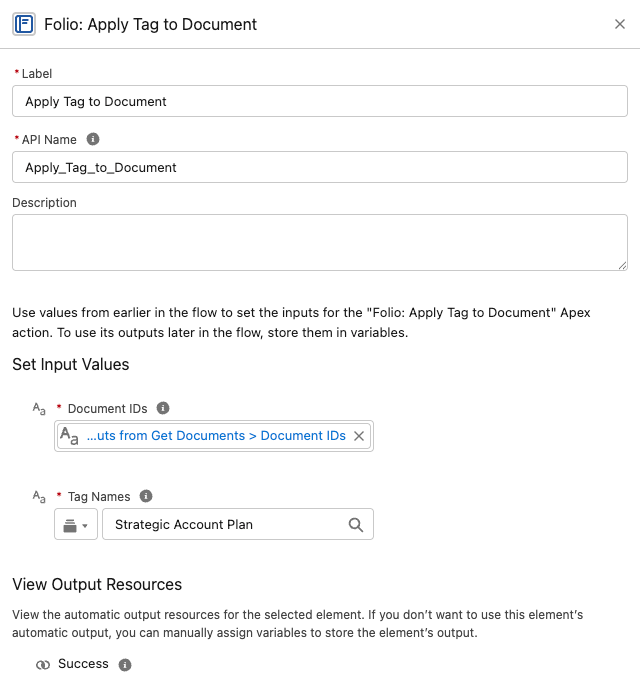Click the Success output link icon

click(43, 664)
